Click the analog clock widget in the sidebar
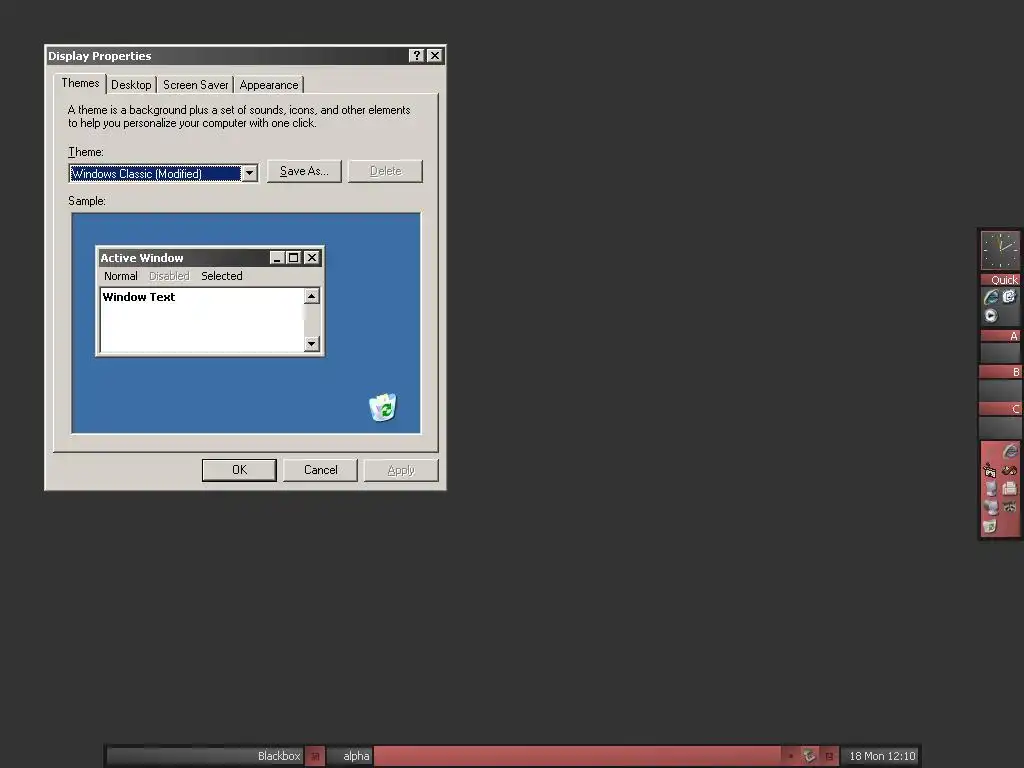 (x=1000, y=250)
